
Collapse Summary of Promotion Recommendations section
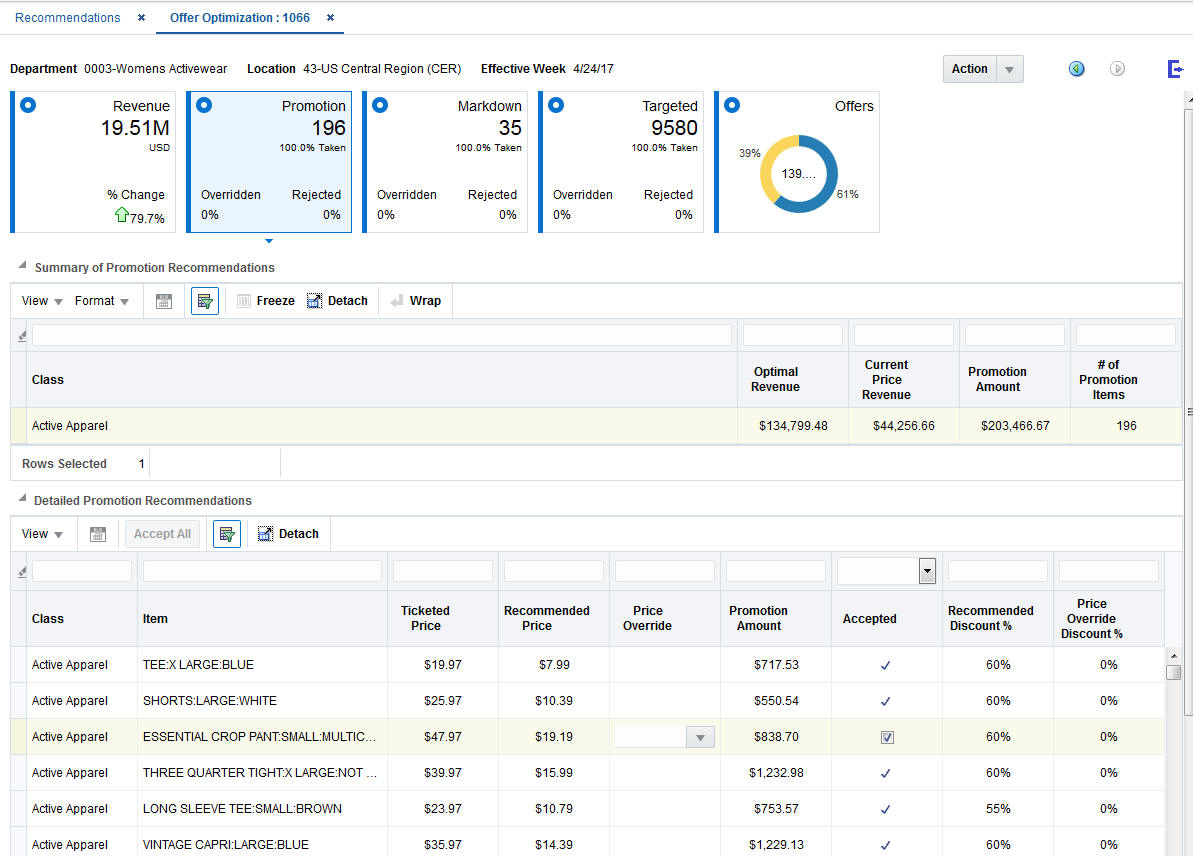click(22, 266)
